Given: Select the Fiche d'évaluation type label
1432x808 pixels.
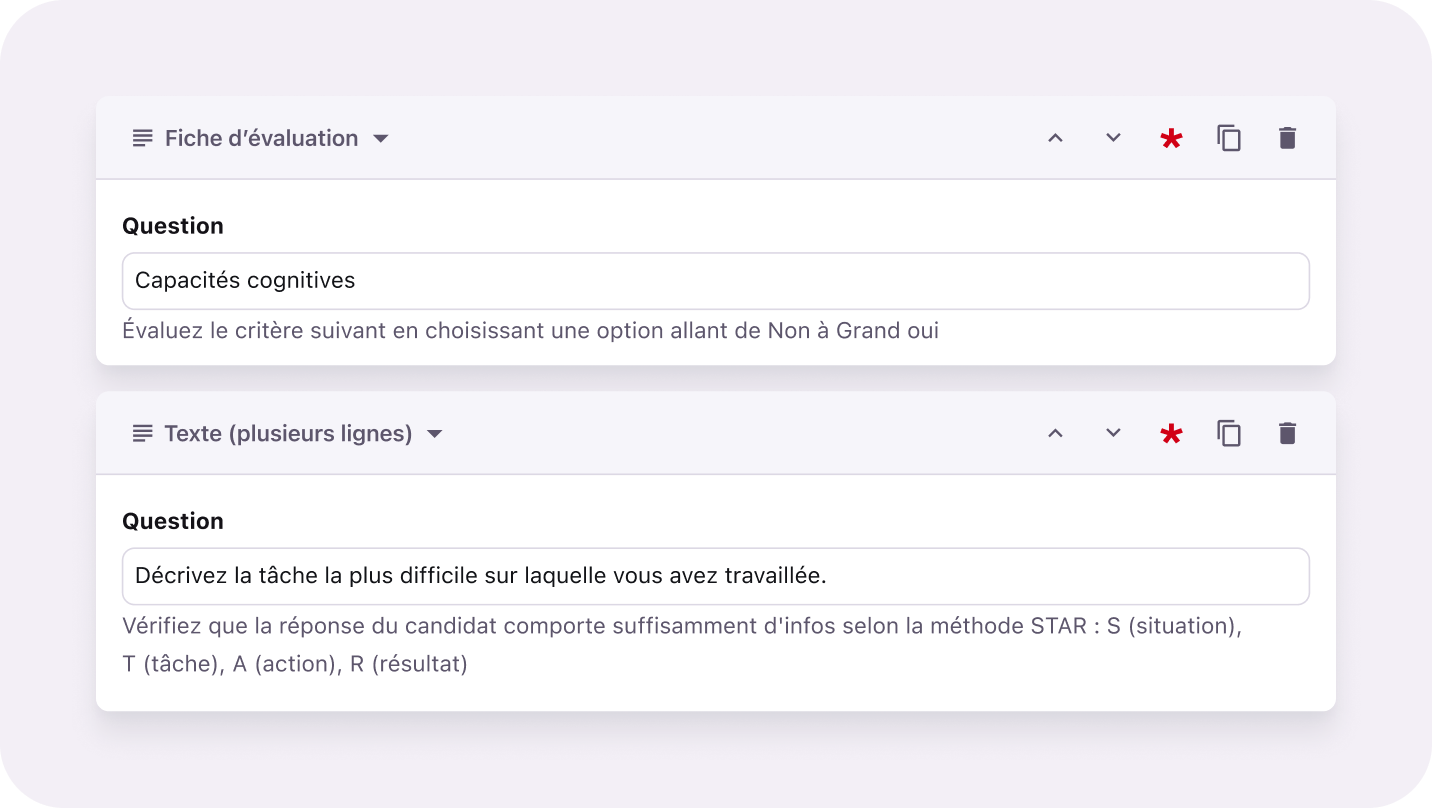Looking at the screenshot, I should coord(261,138).
